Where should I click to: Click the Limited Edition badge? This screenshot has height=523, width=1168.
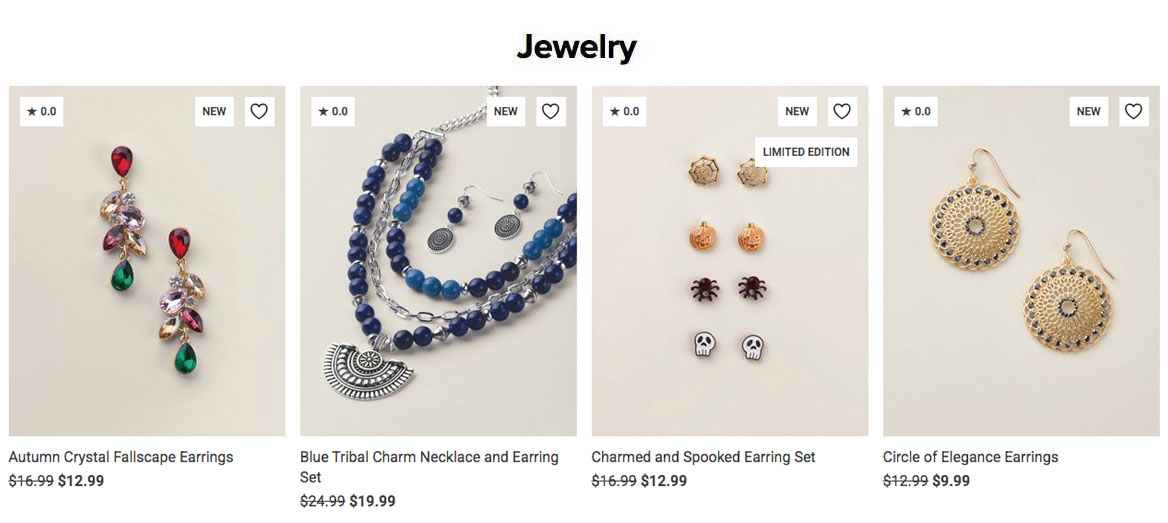point(806,152)
